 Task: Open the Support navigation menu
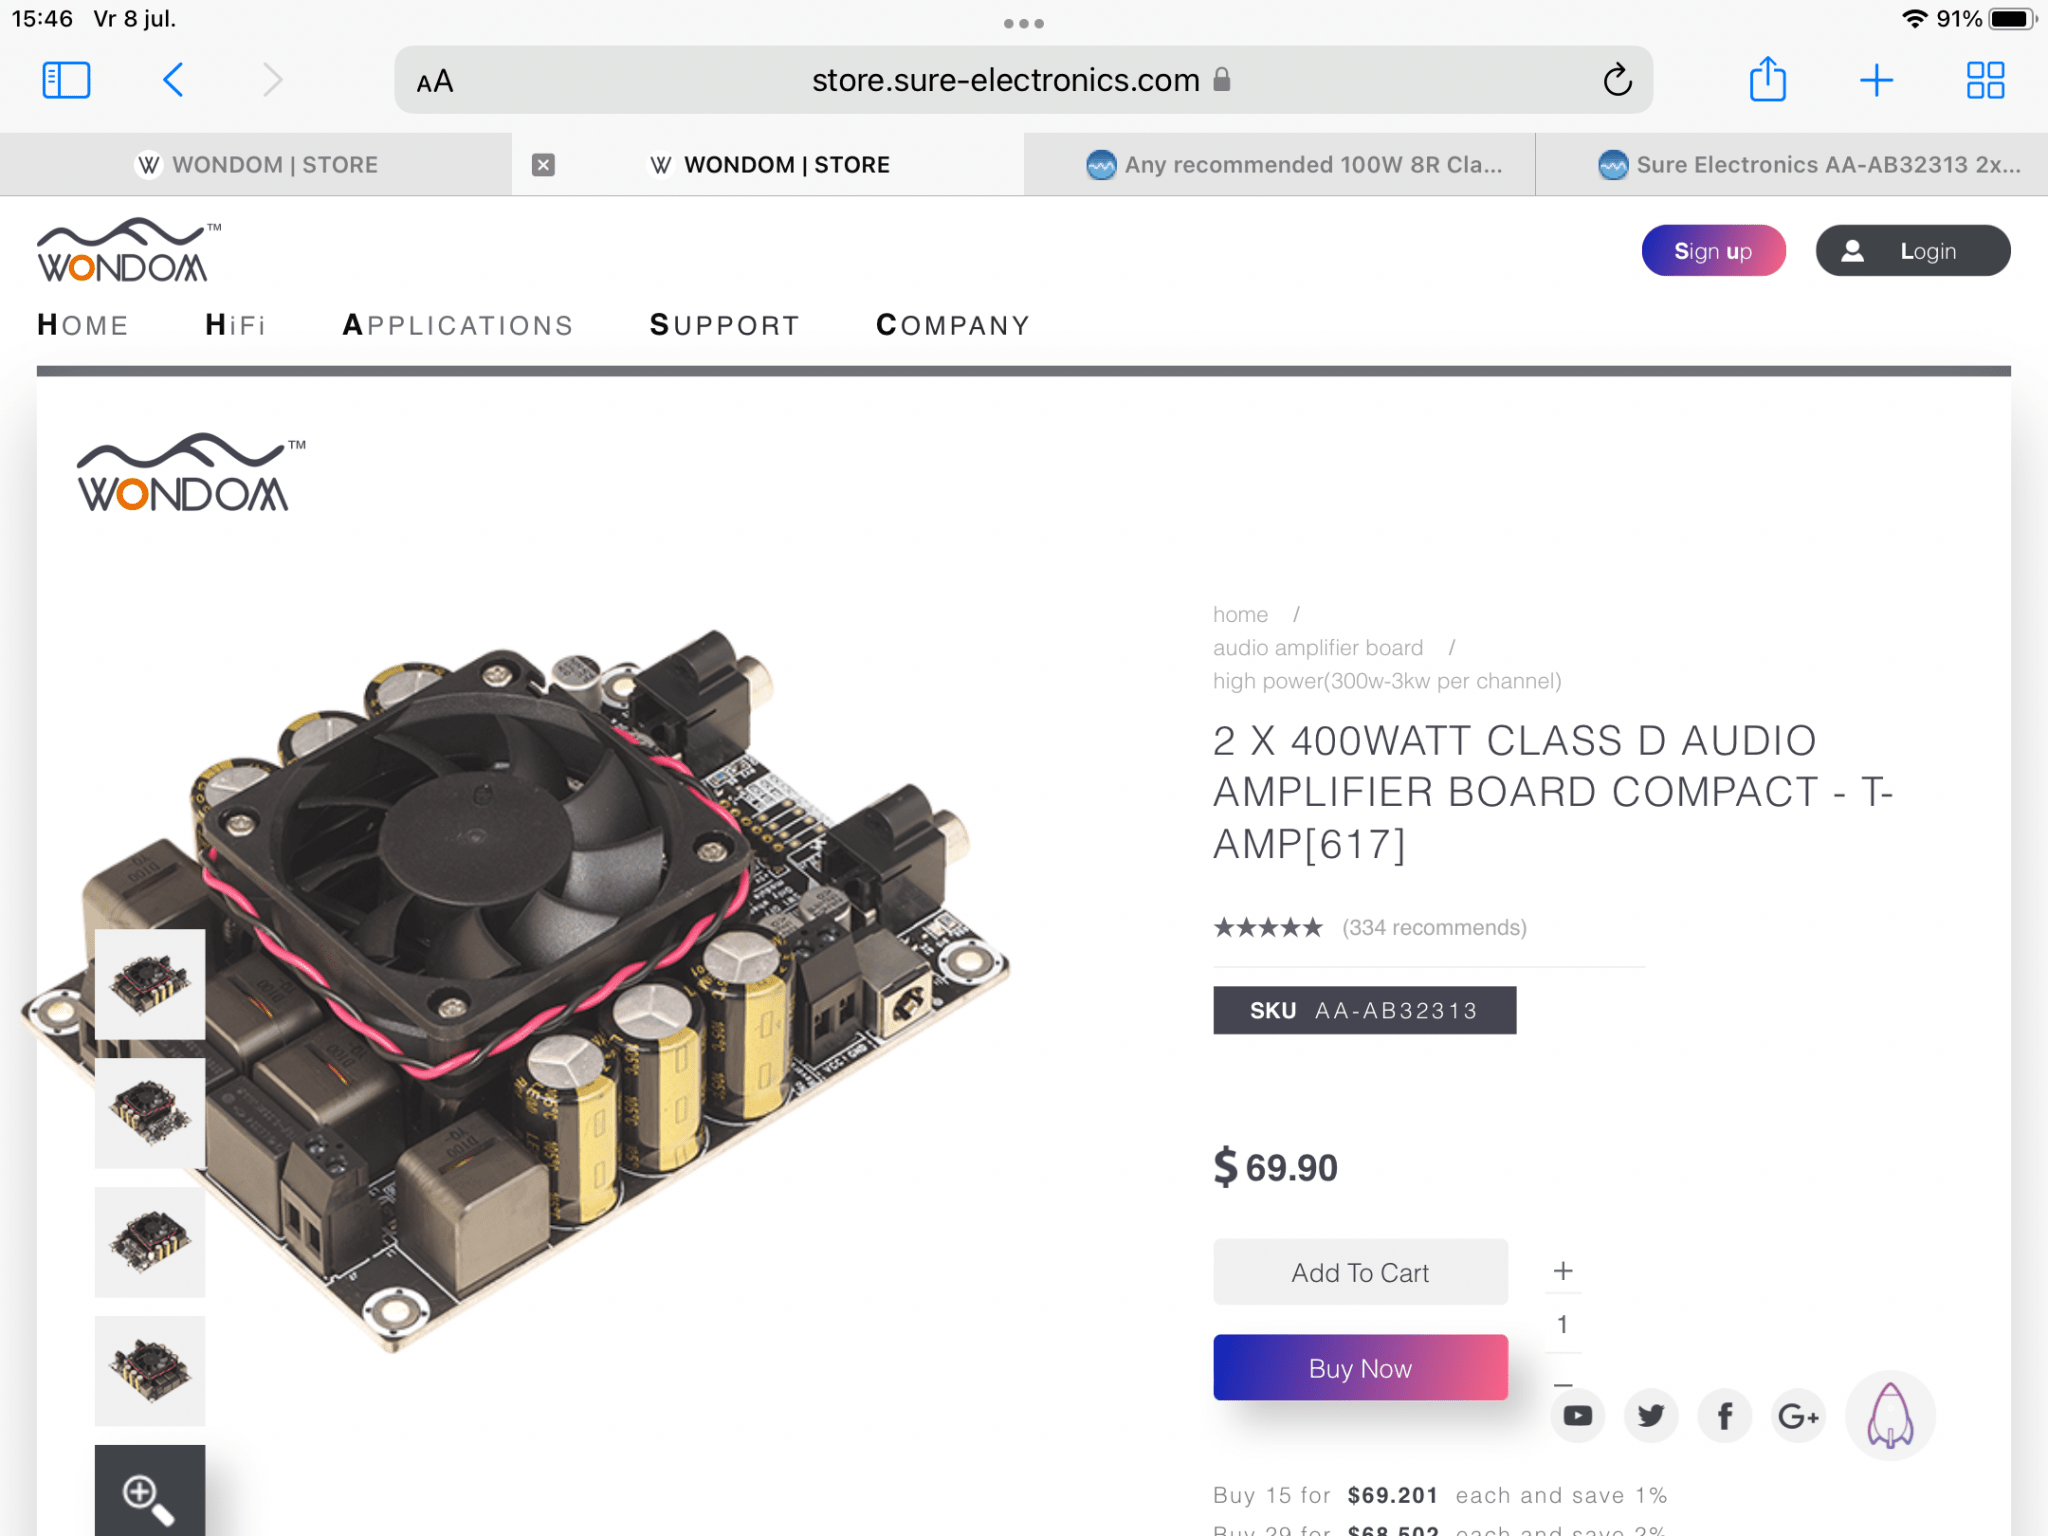(724, 325)
